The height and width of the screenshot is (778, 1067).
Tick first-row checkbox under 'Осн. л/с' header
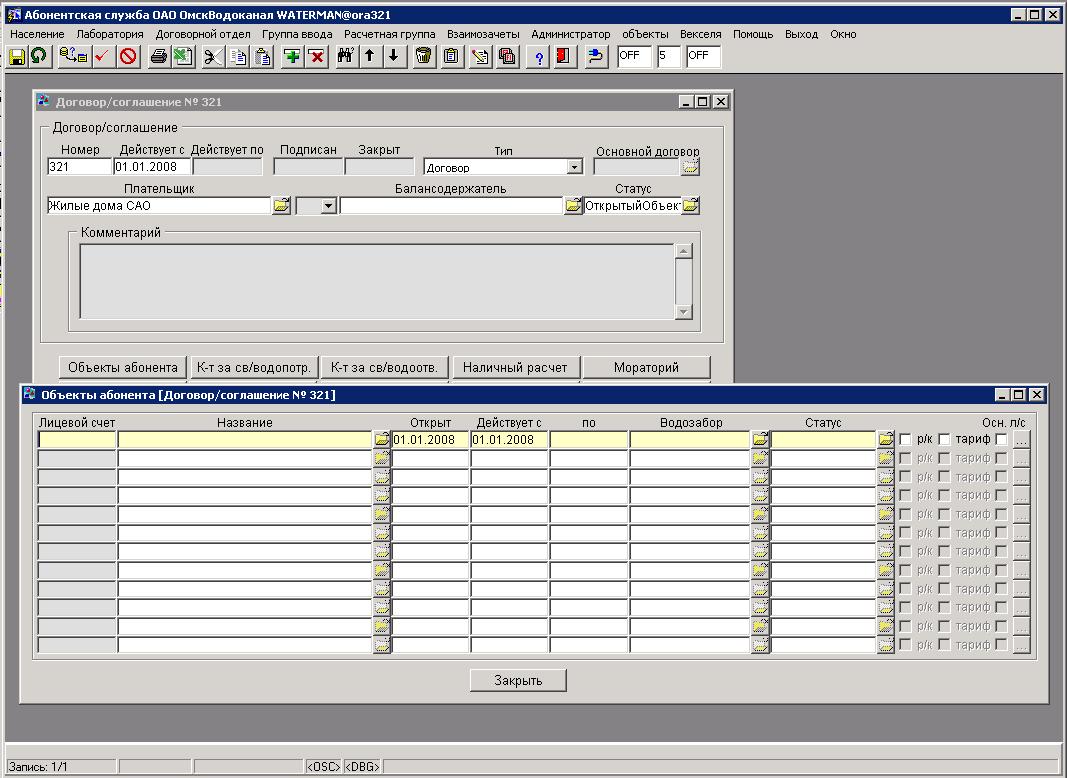[1001, 440]
